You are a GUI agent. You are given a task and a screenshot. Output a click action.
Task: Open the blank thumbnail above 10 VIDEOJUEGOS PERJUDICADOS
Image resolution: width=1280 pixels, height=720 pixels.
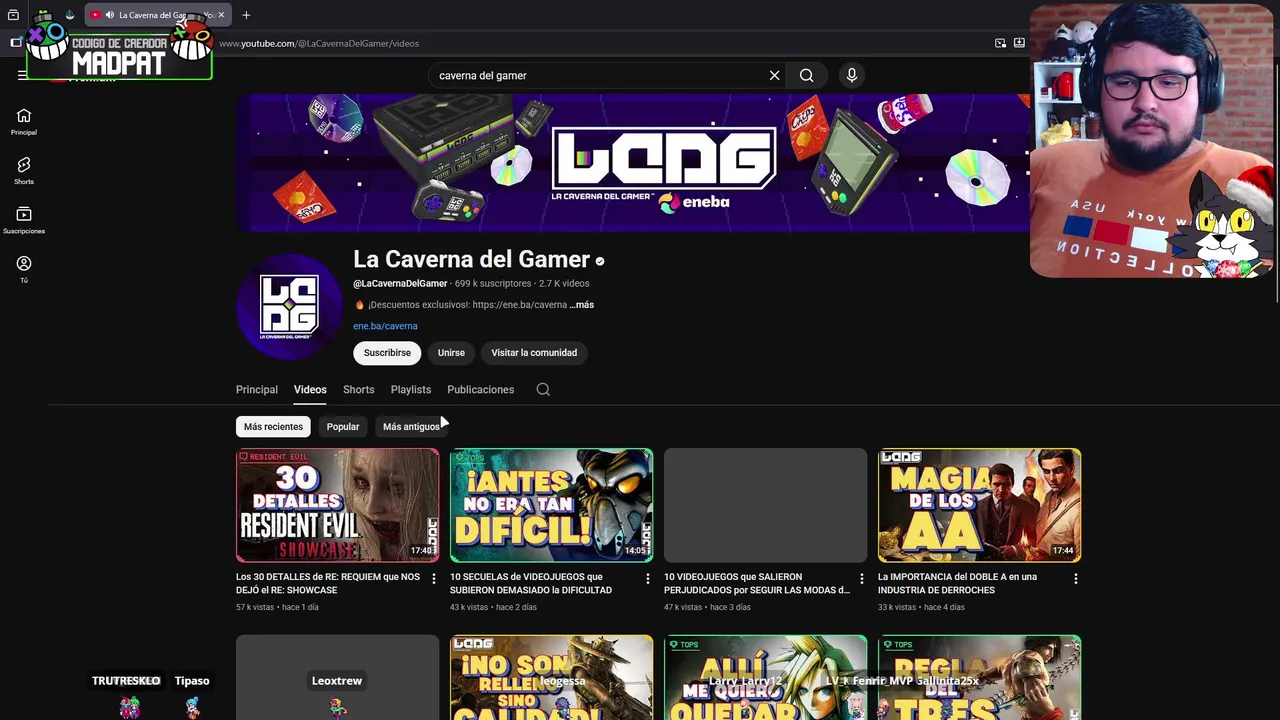click(x=765, y=505)
